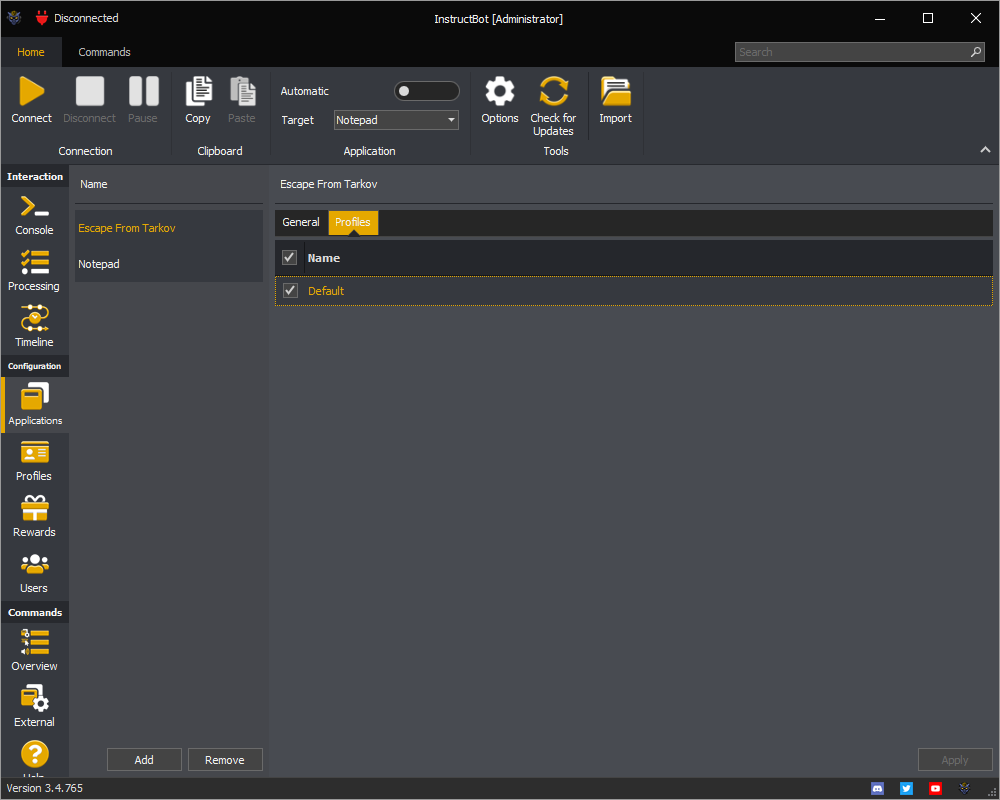The width and height of the screenshot is (1000, 800).
Task: Click the Import folder icon
Action: pos(615,91)
